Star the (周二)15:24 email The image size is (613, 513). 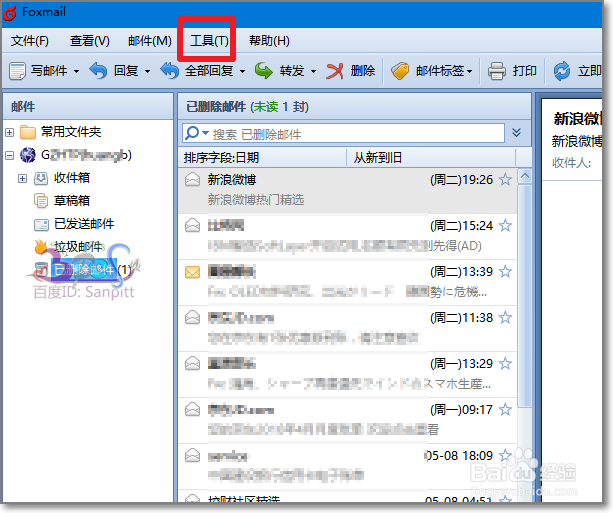point(505,226)
